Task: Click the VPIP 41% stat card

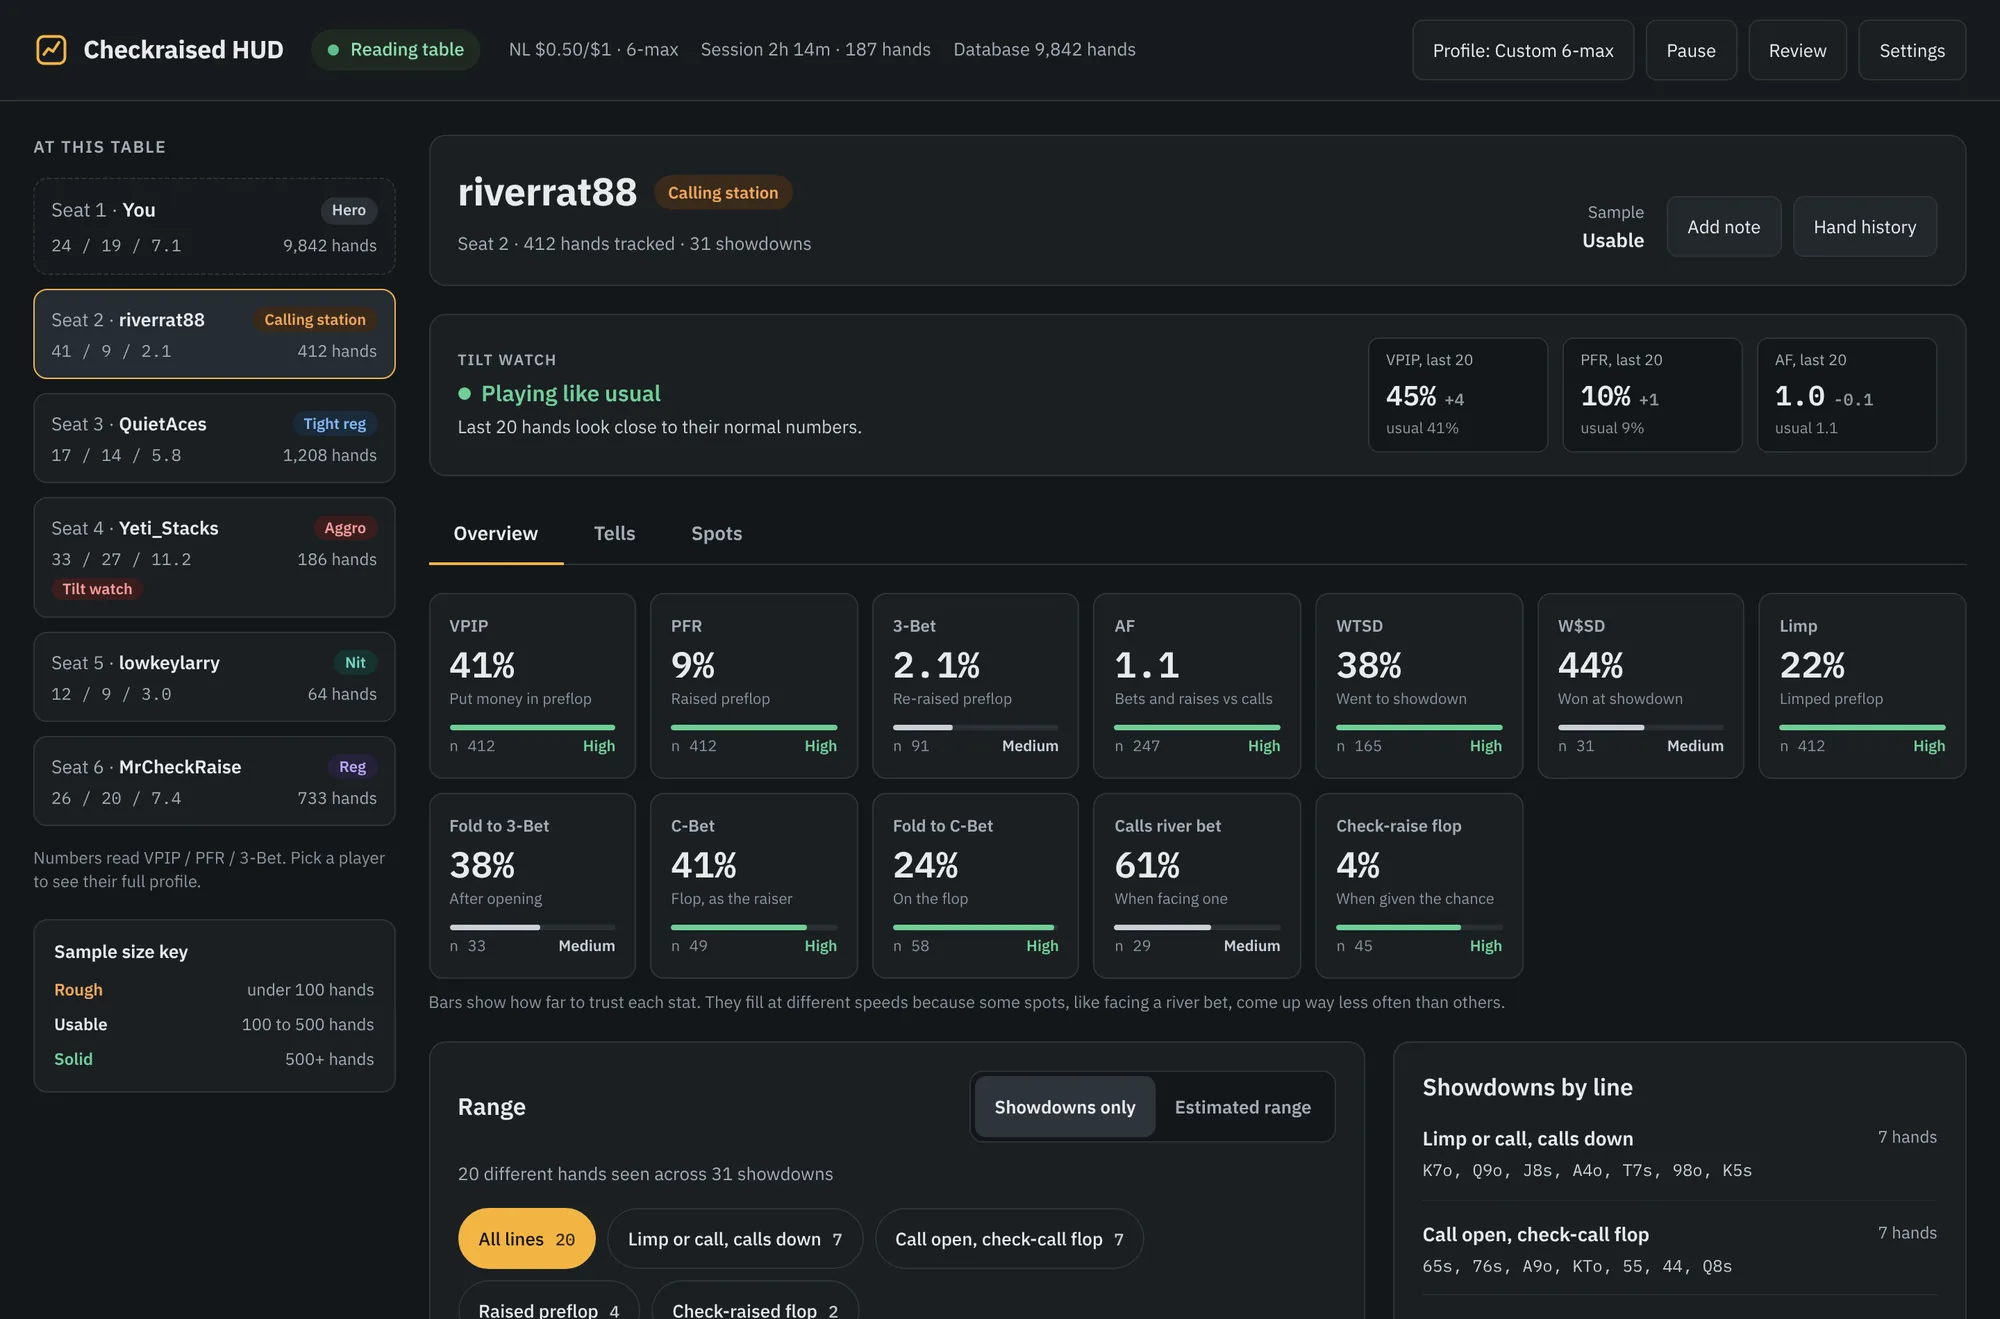Action: [x=532, y=686]
